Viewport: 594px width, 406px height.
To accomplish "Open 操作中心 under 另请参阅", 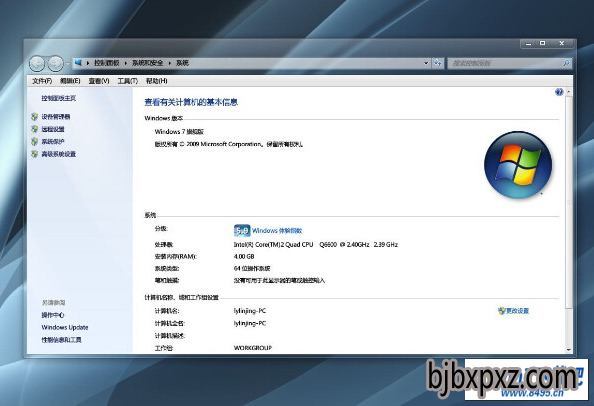I will 53,315.
